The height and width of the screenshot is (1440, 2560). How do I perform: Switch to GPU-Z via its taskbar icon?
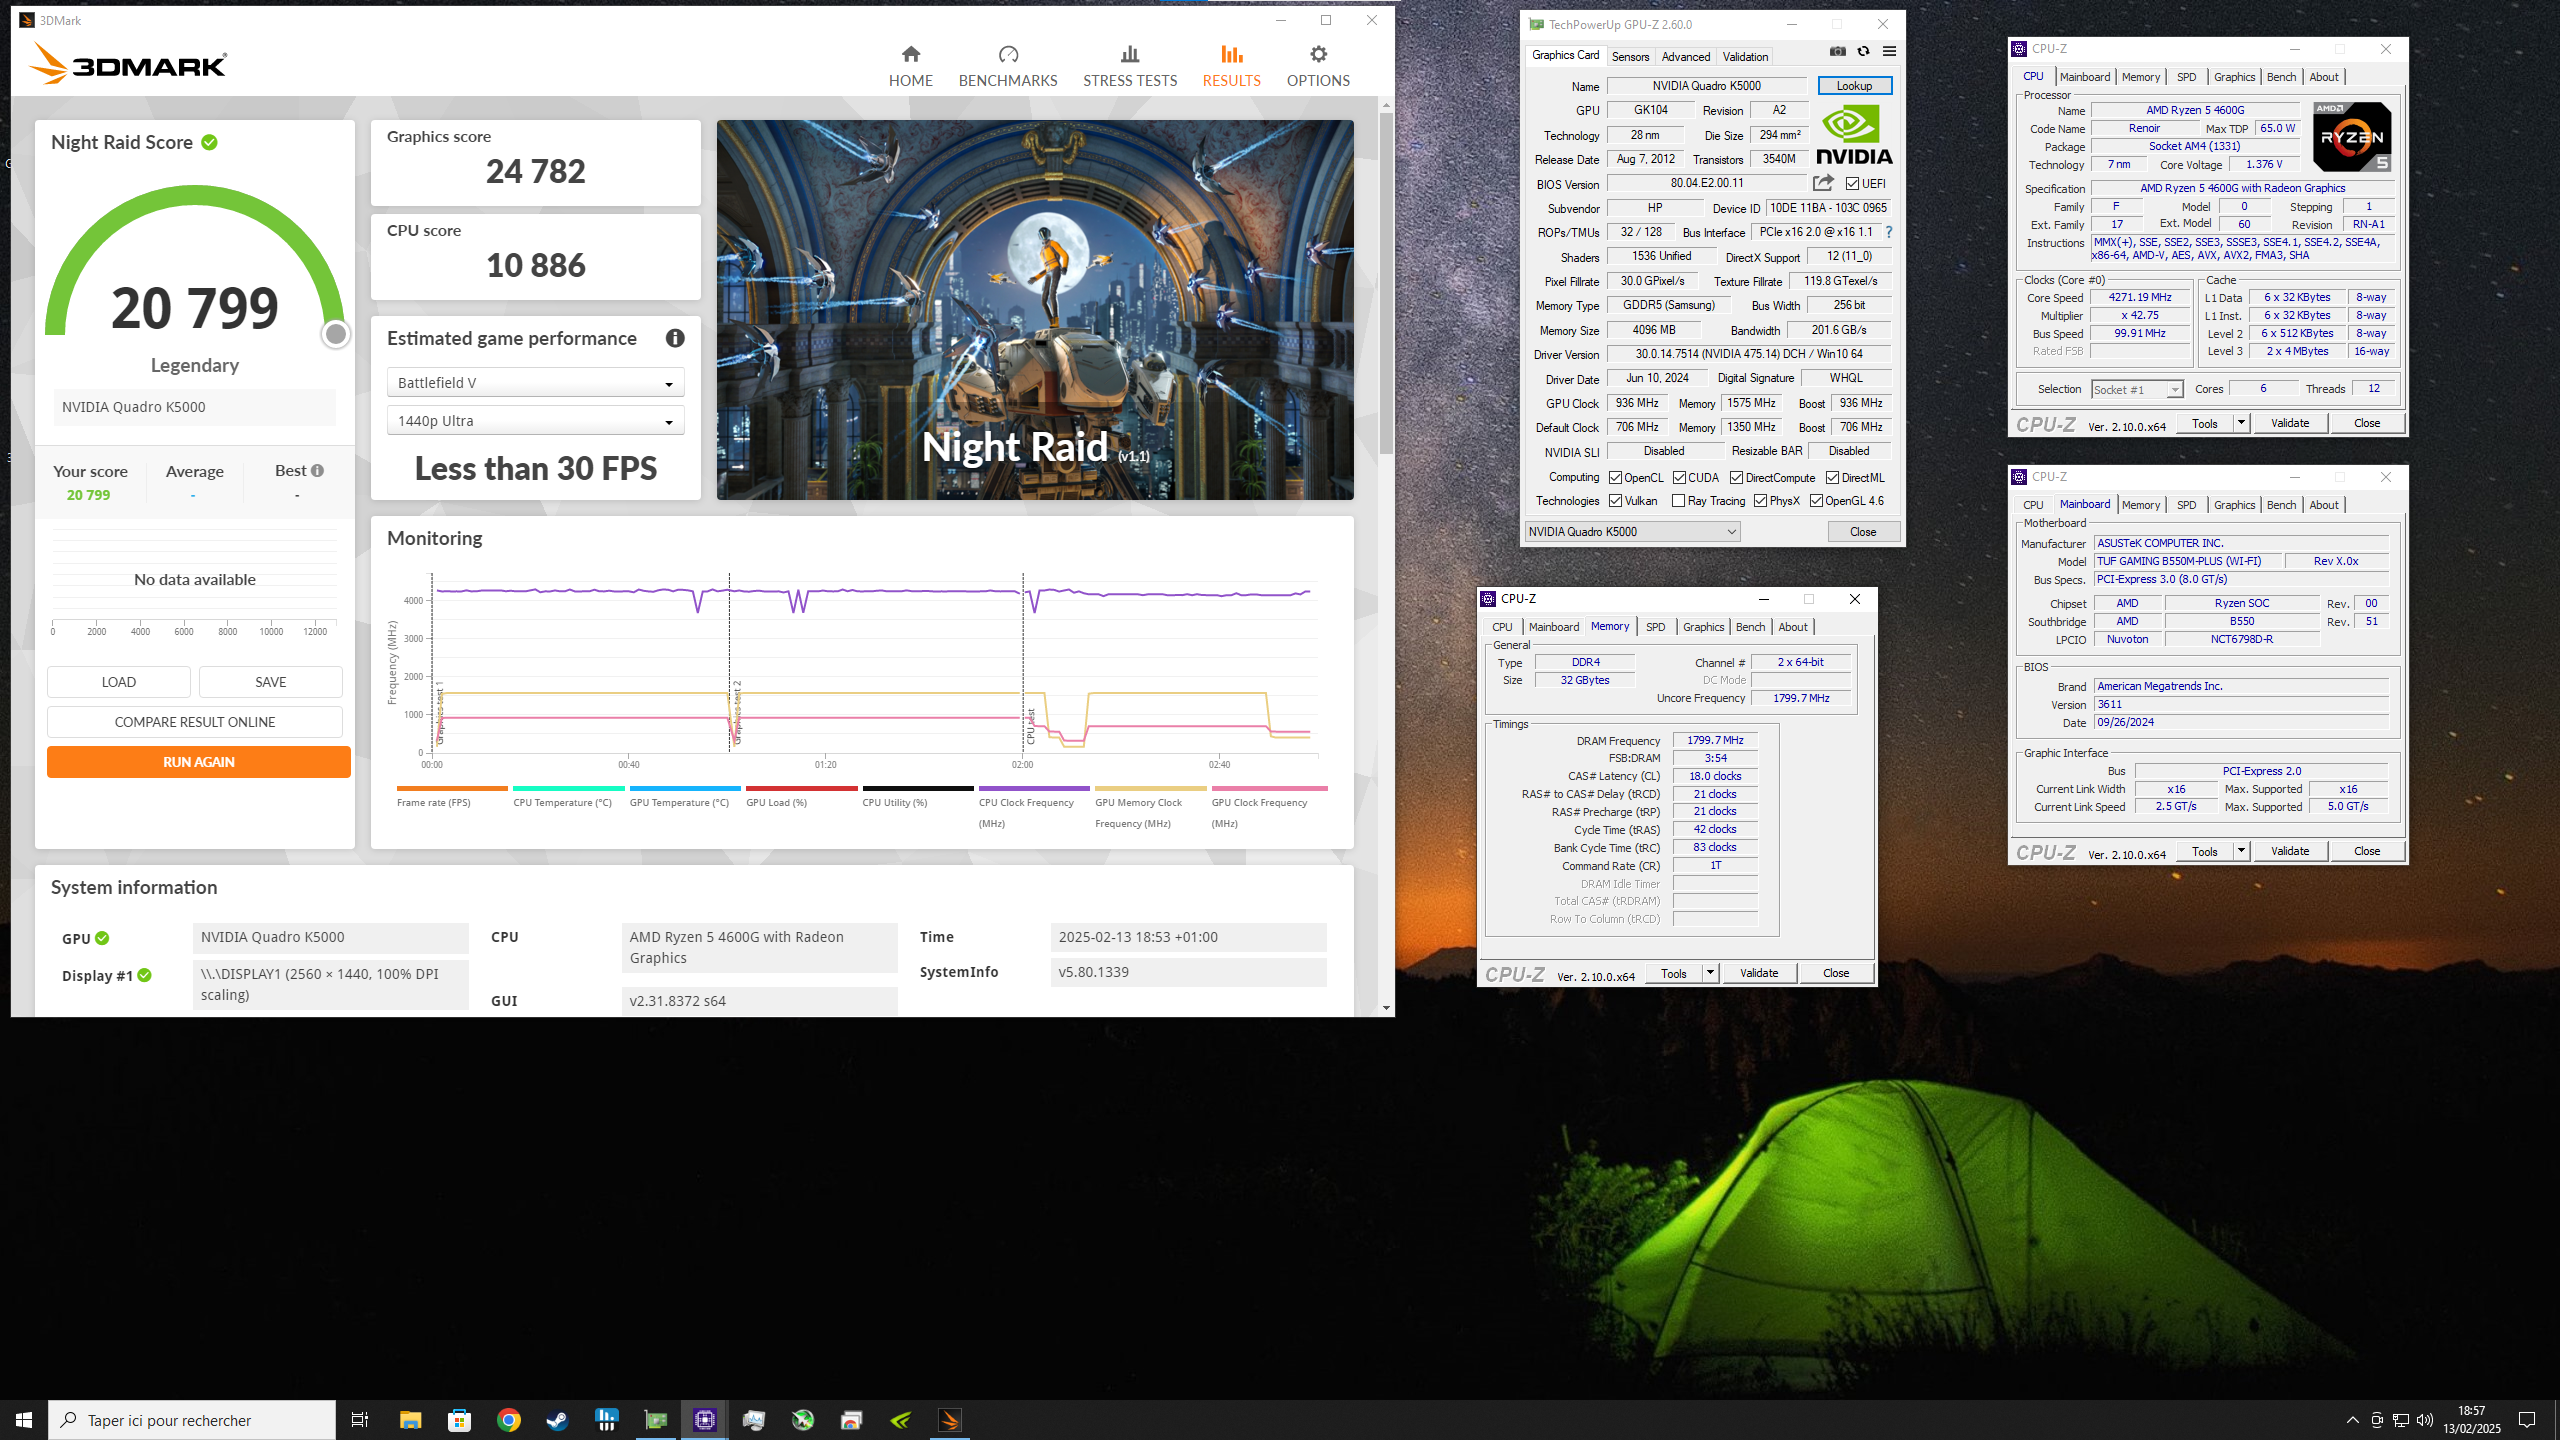coord(655,1420)
